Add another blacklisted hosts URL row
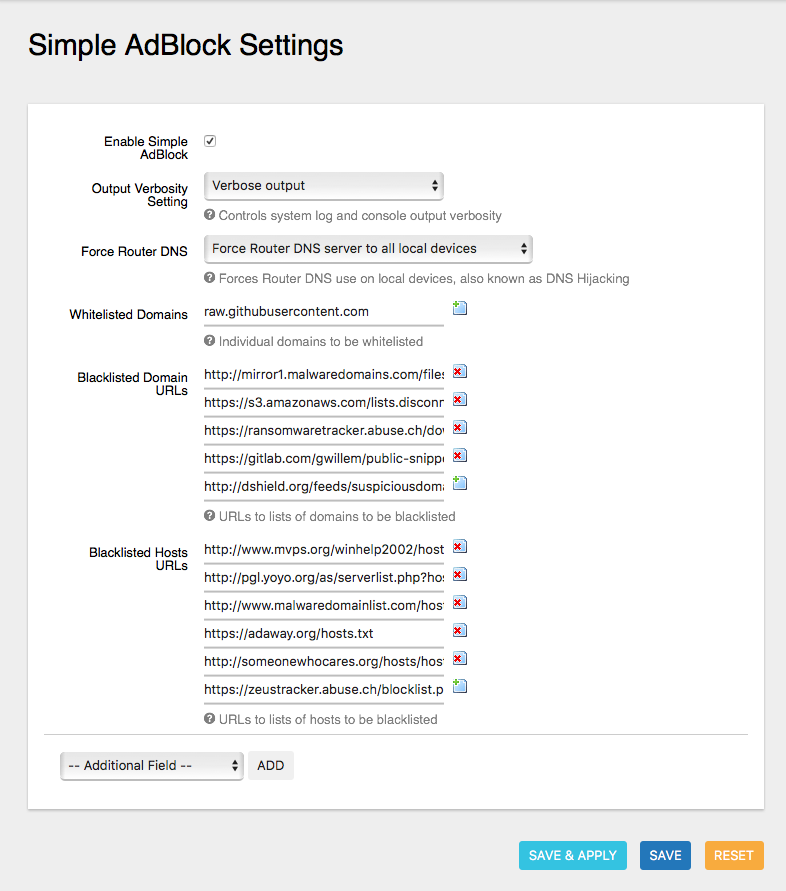This screenshot has width=786, height=891. pos(459,686)
